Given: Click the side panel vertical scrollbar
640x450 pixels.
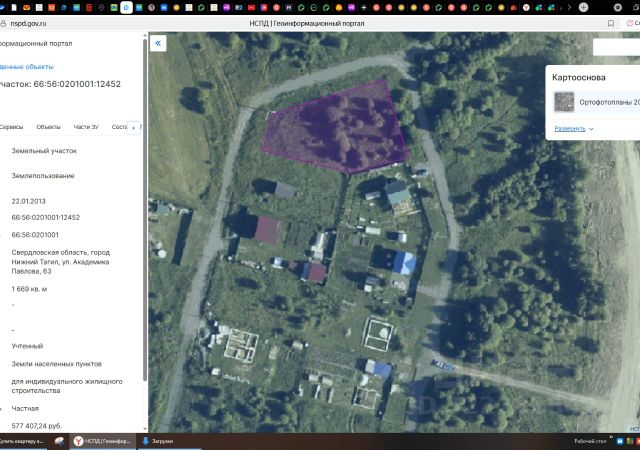Looking at the screenshot, I should pyautogui.click(x=145, y=210).
